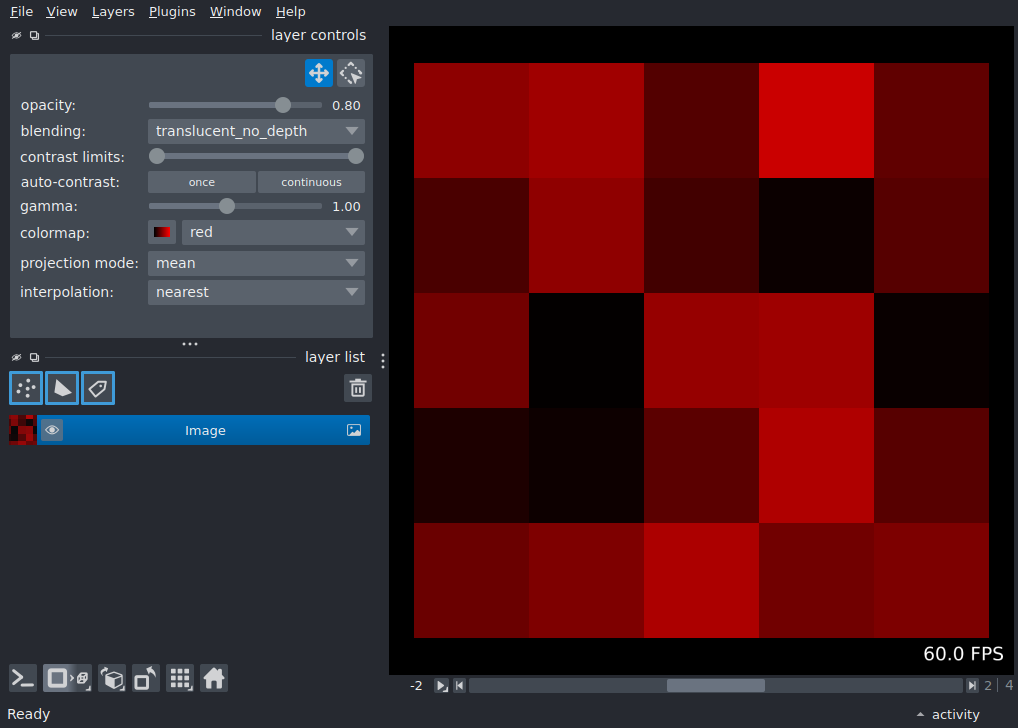Apply auto-contrast once

202,182
